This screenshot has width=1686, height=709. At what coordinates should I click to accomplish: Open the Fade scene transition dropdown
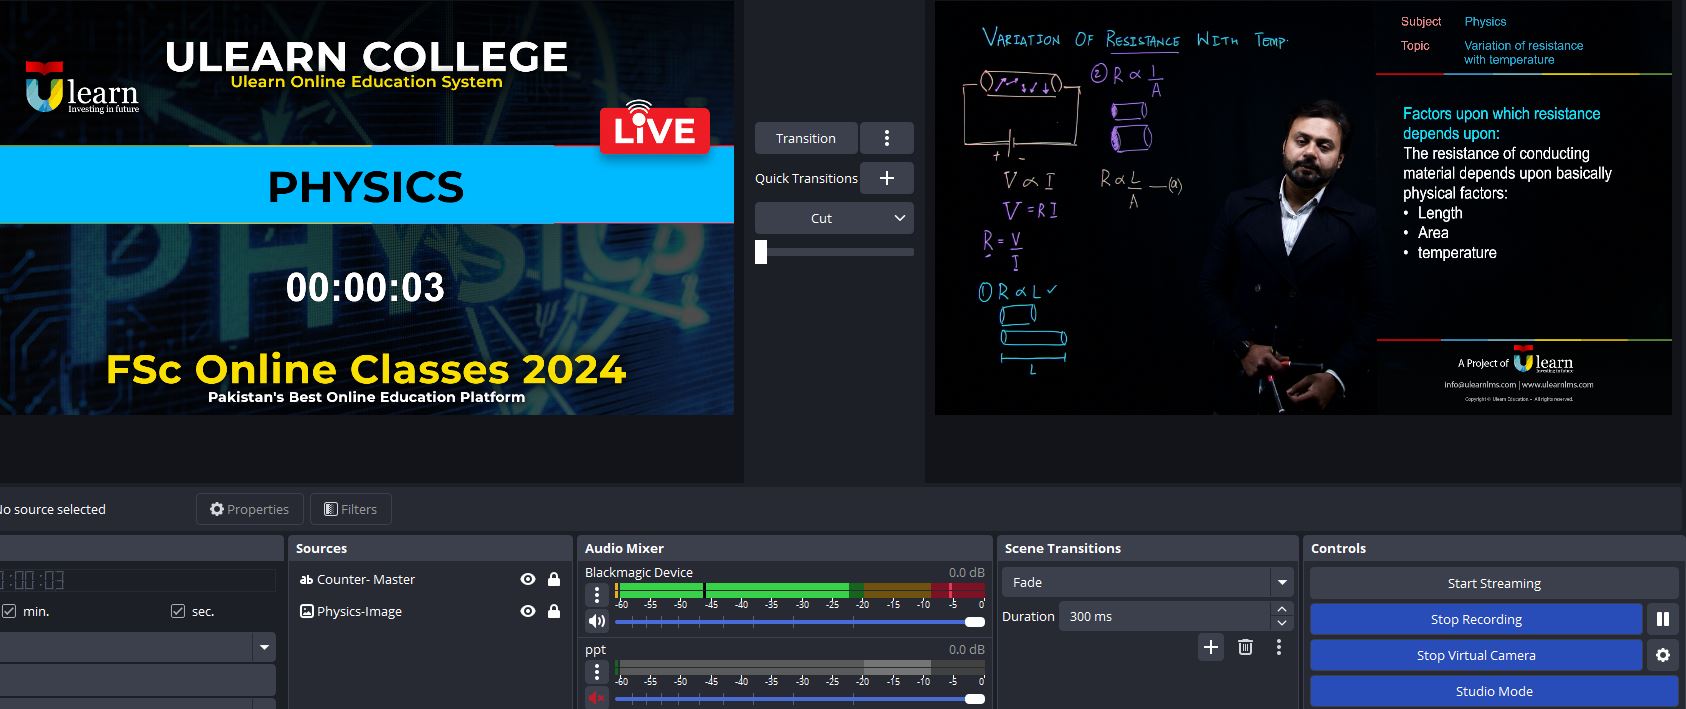pyautogui.click(x=1147, y=582)
